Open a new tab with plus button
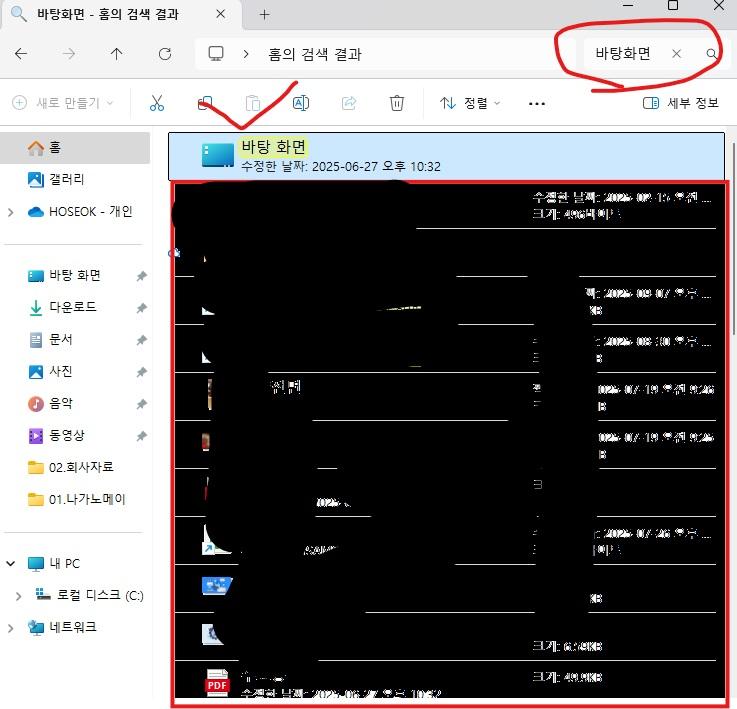 [265, 15]
